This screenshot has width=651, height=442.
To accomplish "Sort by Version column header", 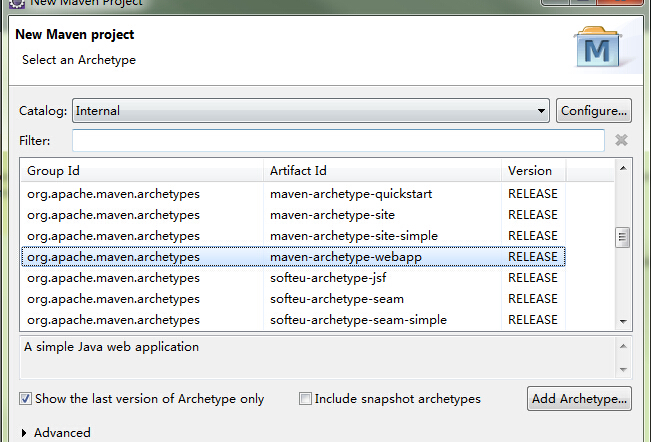I will 534,171.
